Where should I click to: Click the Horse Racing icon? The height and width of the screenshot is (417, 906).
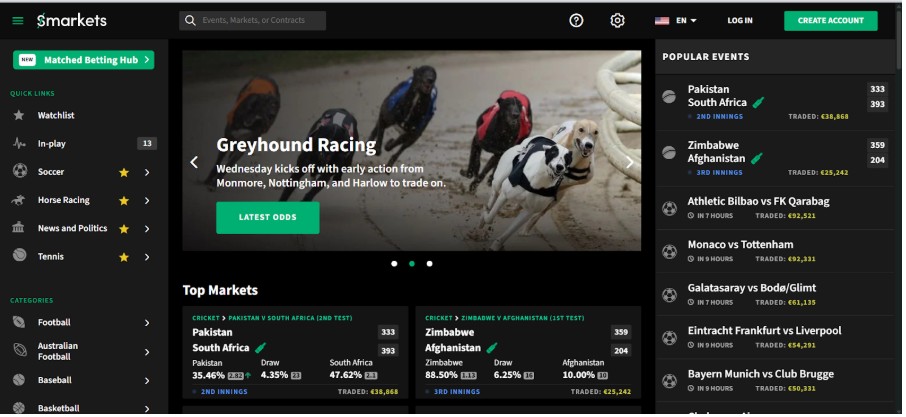click(x=18, y=200)
